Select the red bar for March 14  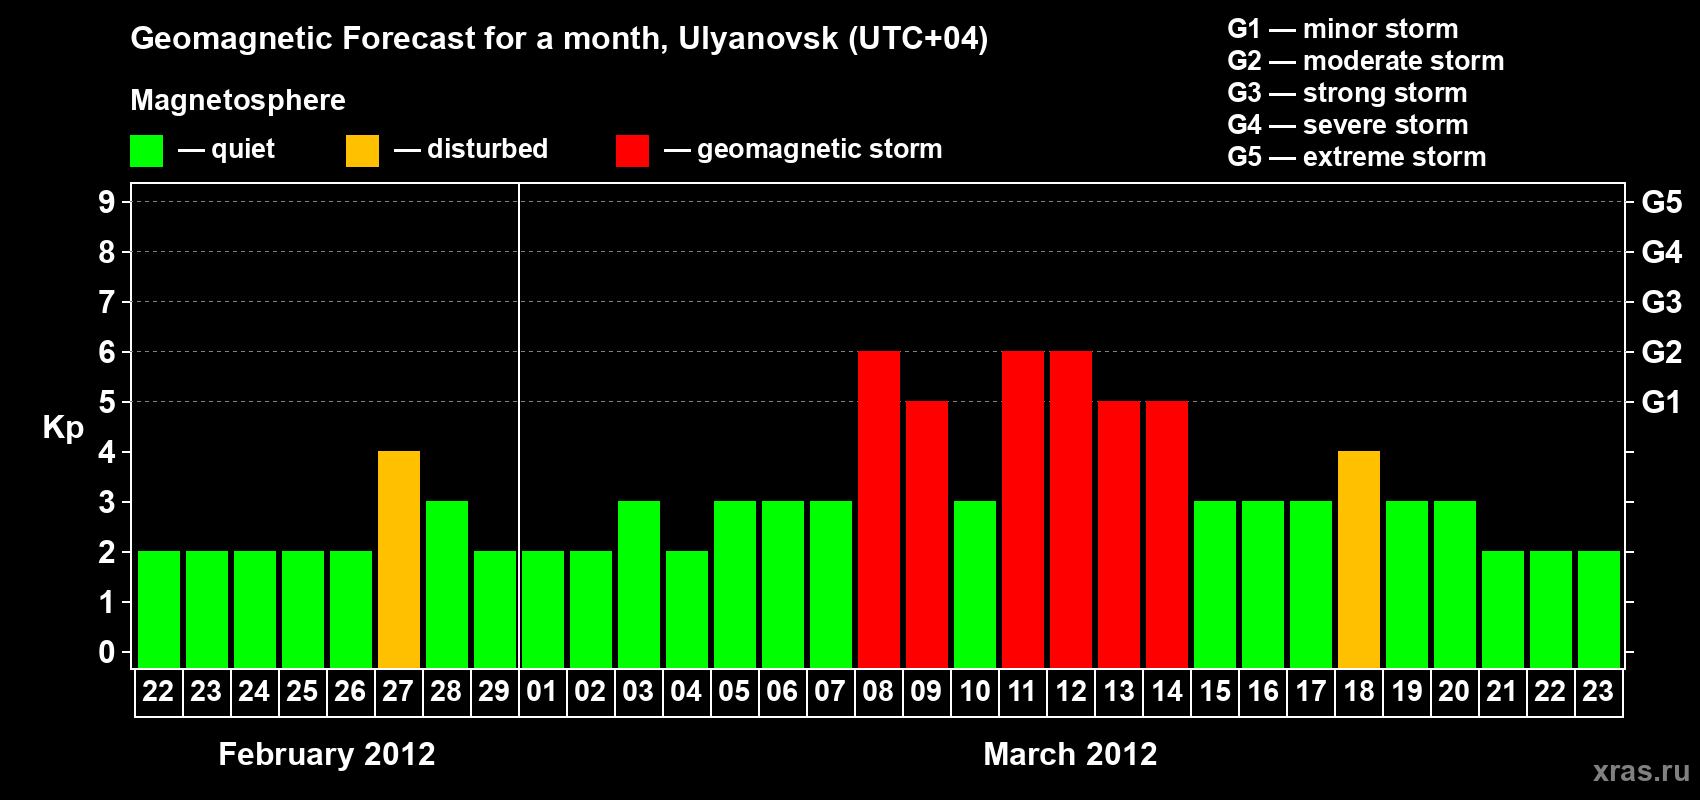pyautogui.click(x=1167, y=534)
